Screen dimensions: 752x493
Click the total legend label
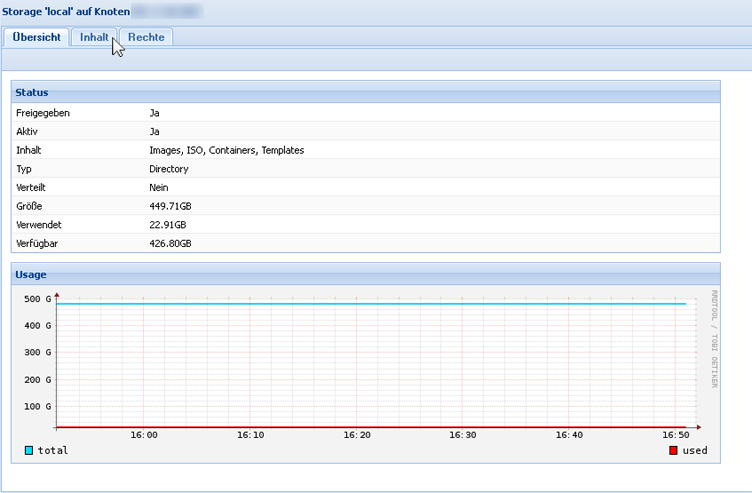tap(53, 450)
